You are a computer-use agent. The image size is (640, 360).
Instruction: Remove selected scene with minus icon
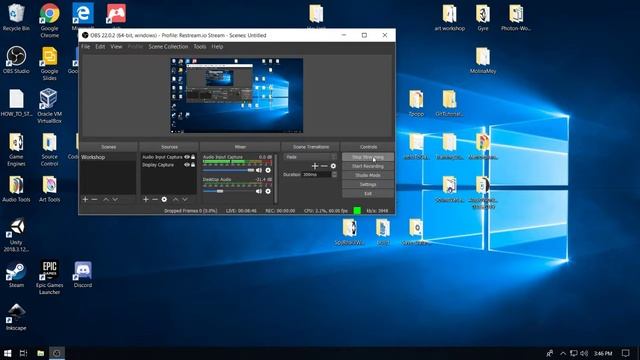94,199
